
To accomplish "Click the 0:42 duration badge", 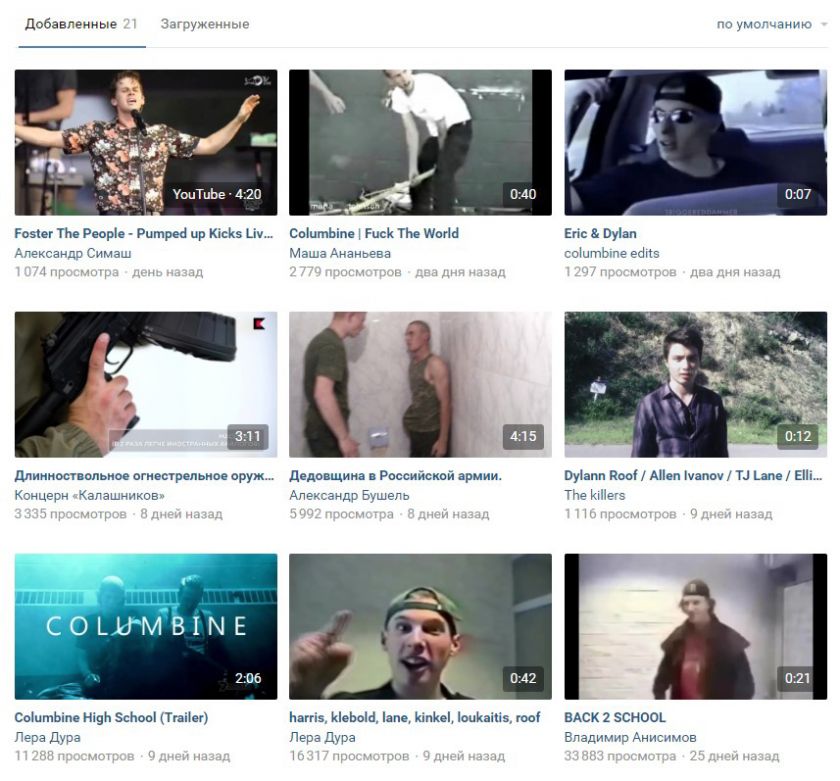I will (522, 679).
